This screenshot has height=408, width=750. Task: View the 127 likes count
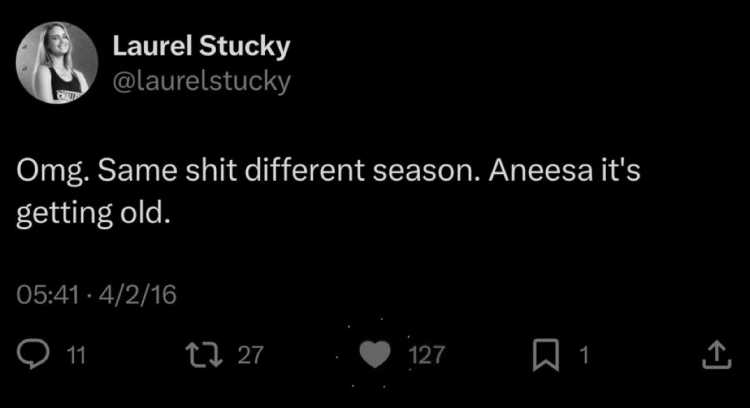click(427, 355)
